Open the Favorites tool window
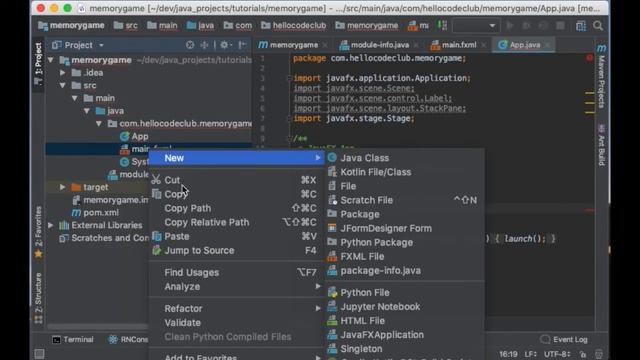The image size is (640, 360). (38, 232)
